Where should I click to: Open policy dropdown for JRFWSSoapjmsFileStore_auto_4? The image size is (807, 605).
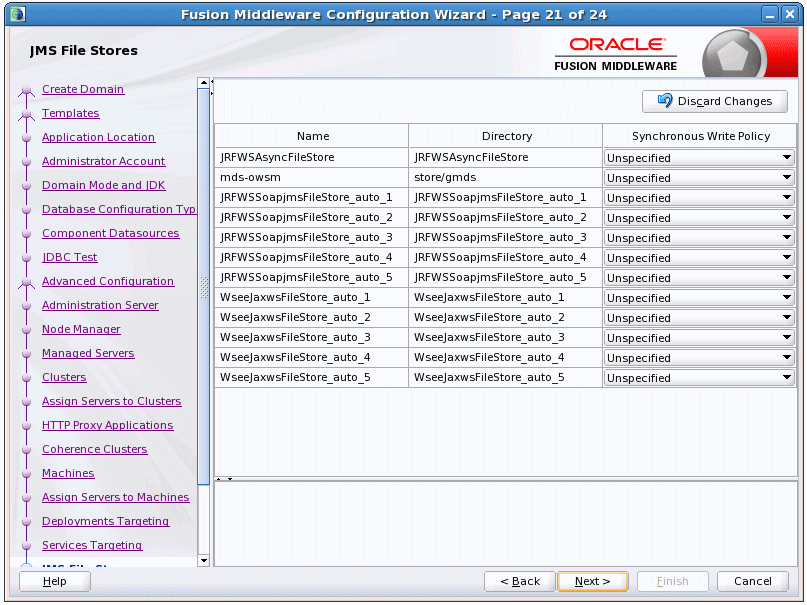[699, 258]
